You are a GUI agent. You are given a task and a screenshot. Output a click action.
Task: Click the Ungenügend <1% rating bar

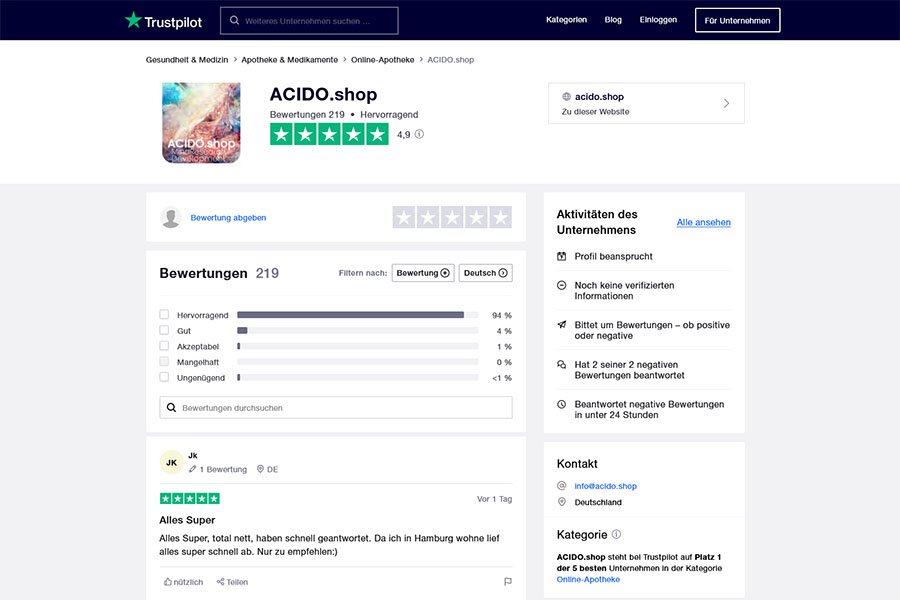pos(358,377)
